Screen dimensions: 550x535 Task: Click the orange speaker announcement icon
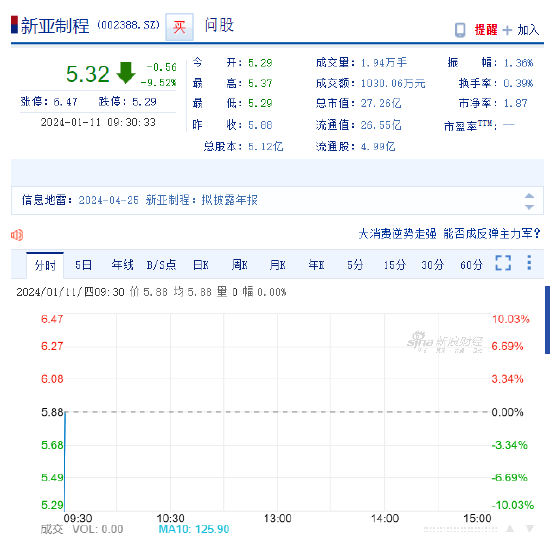click(x=17, y=235)
